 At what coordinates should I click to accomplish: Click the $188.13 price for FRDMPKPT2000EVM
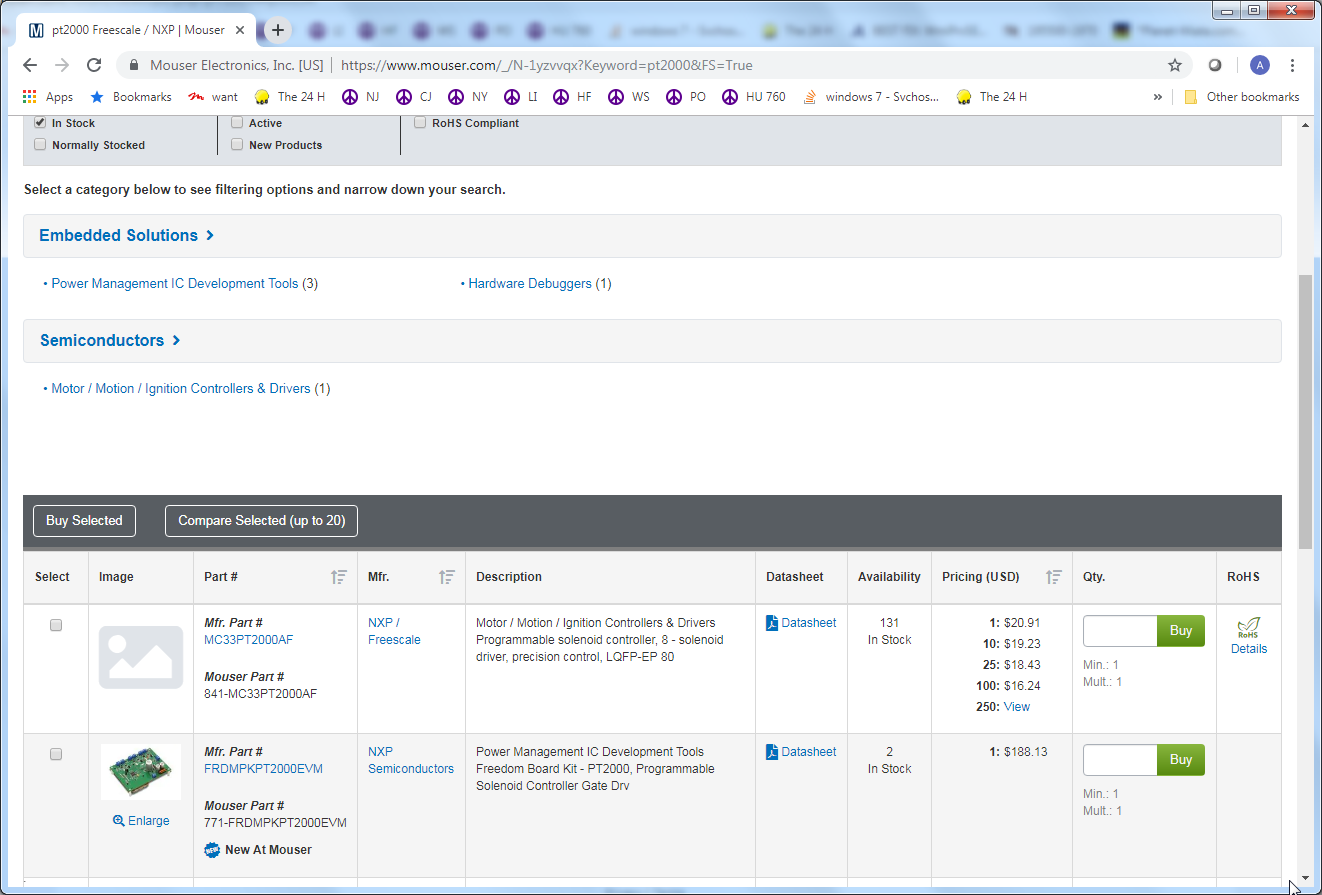coord(1026,752)
